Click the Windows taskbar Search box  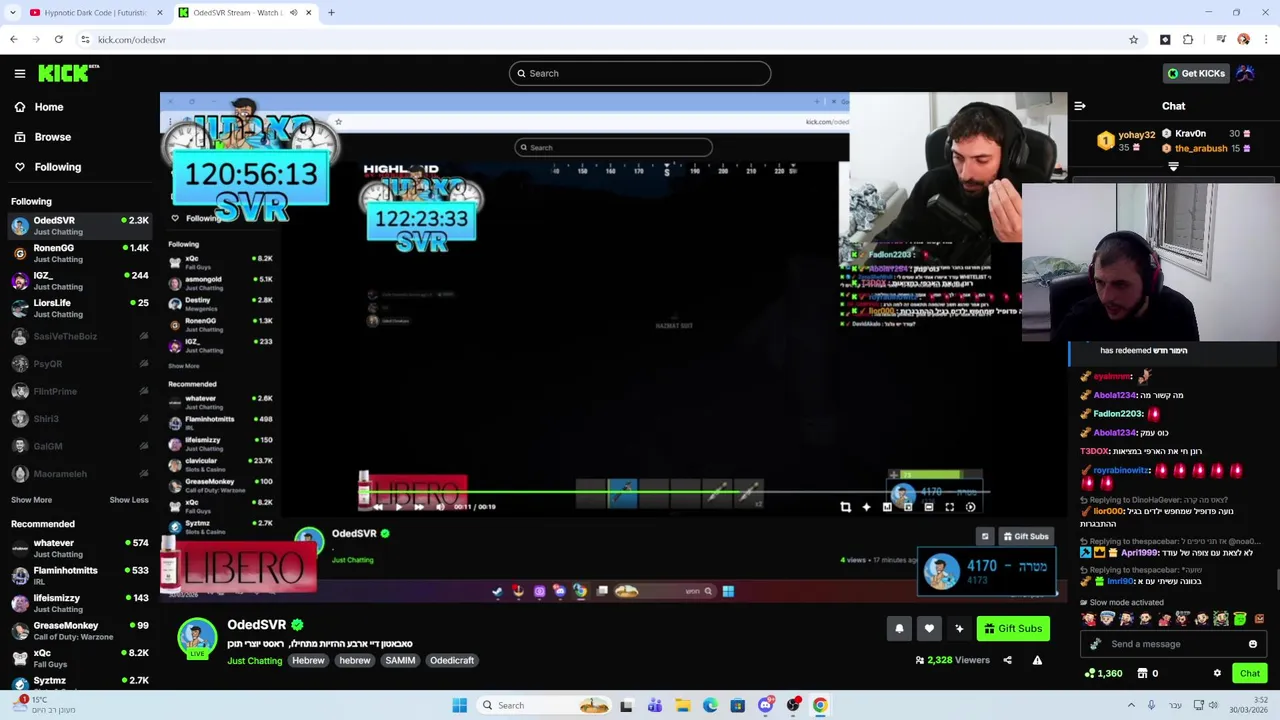[543, 705]
